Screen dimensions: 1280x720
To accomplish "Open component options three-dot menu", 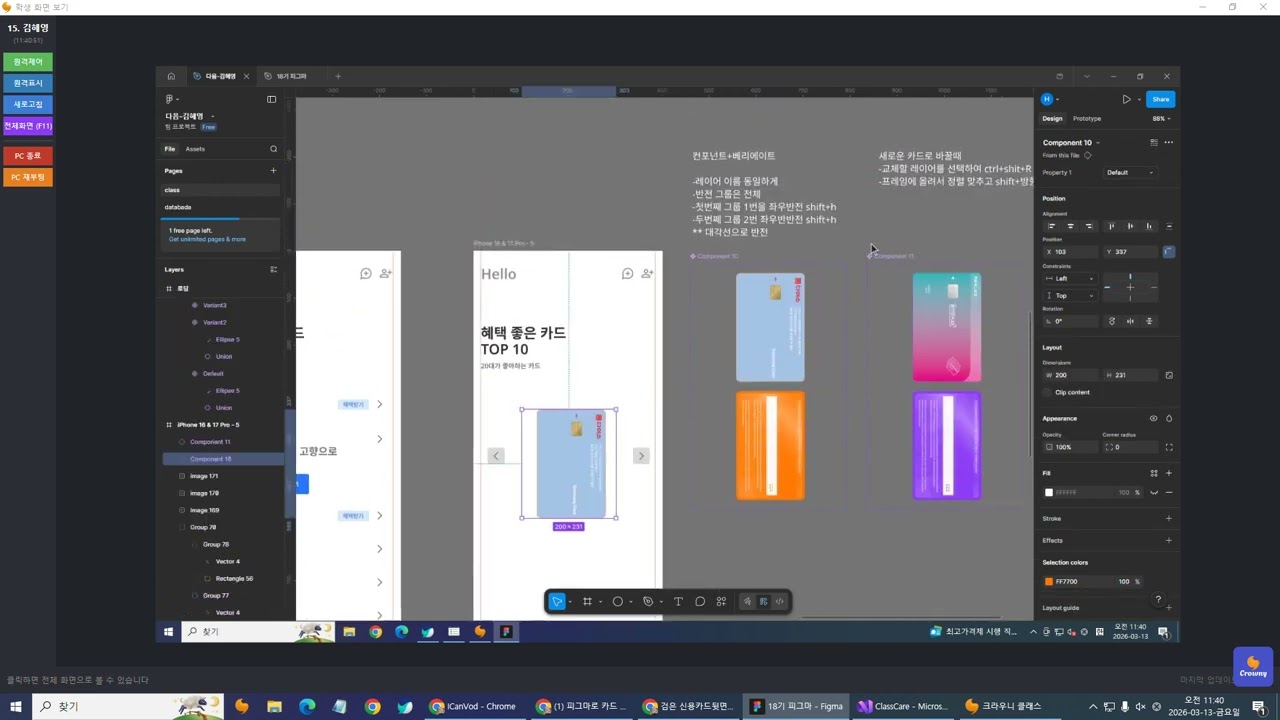I will click(1168, 142).
